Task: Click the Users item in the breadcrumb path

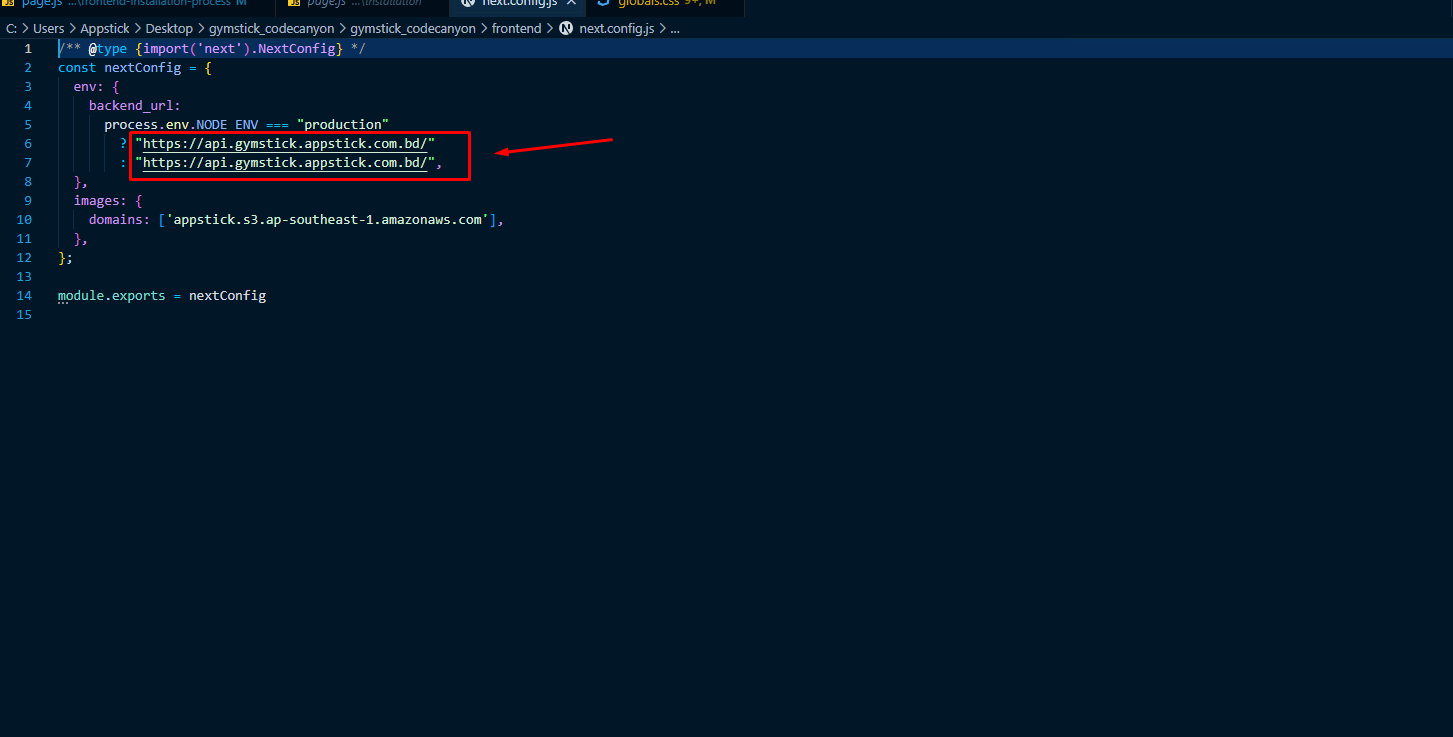Action: (48, 28)
